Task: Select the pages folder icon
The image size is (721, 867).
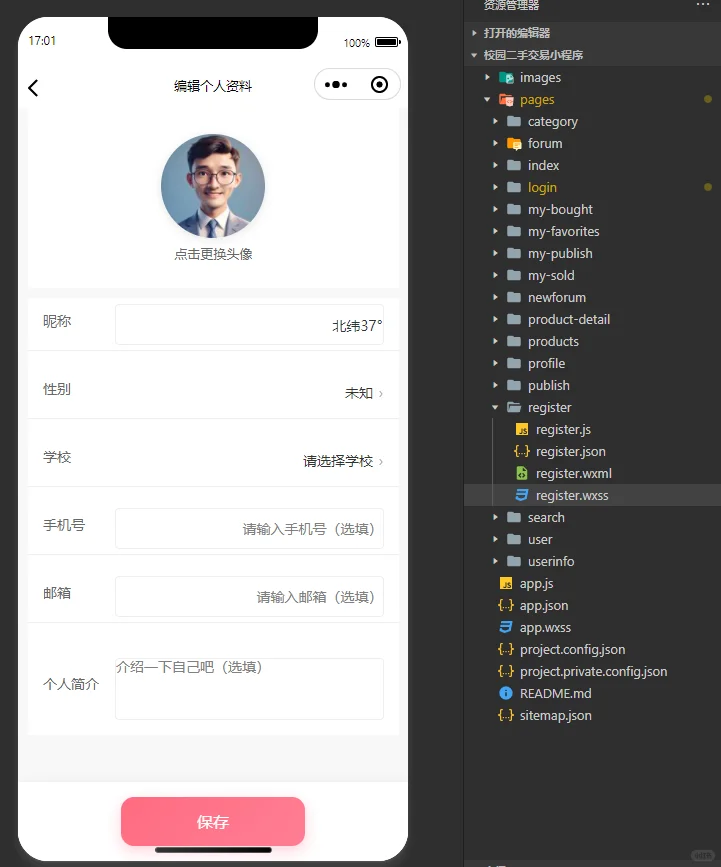Action: pyautogui.click(x=506, y=100)
